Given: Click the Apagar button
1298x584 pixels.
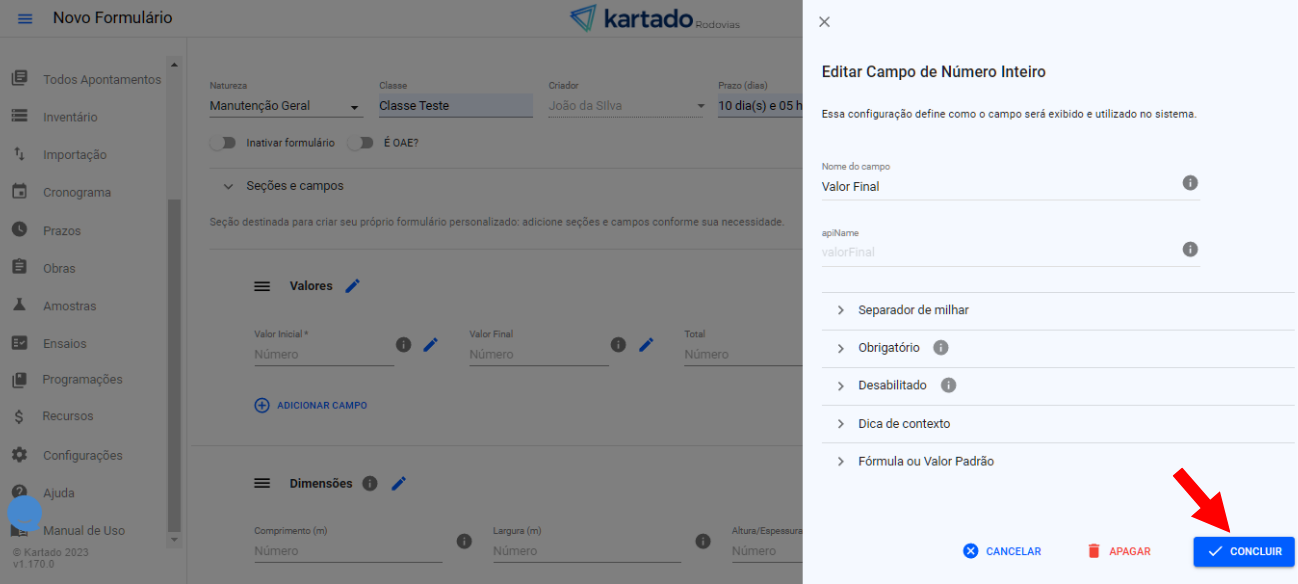Looking at the screenshot, I should coord(1118,551).
